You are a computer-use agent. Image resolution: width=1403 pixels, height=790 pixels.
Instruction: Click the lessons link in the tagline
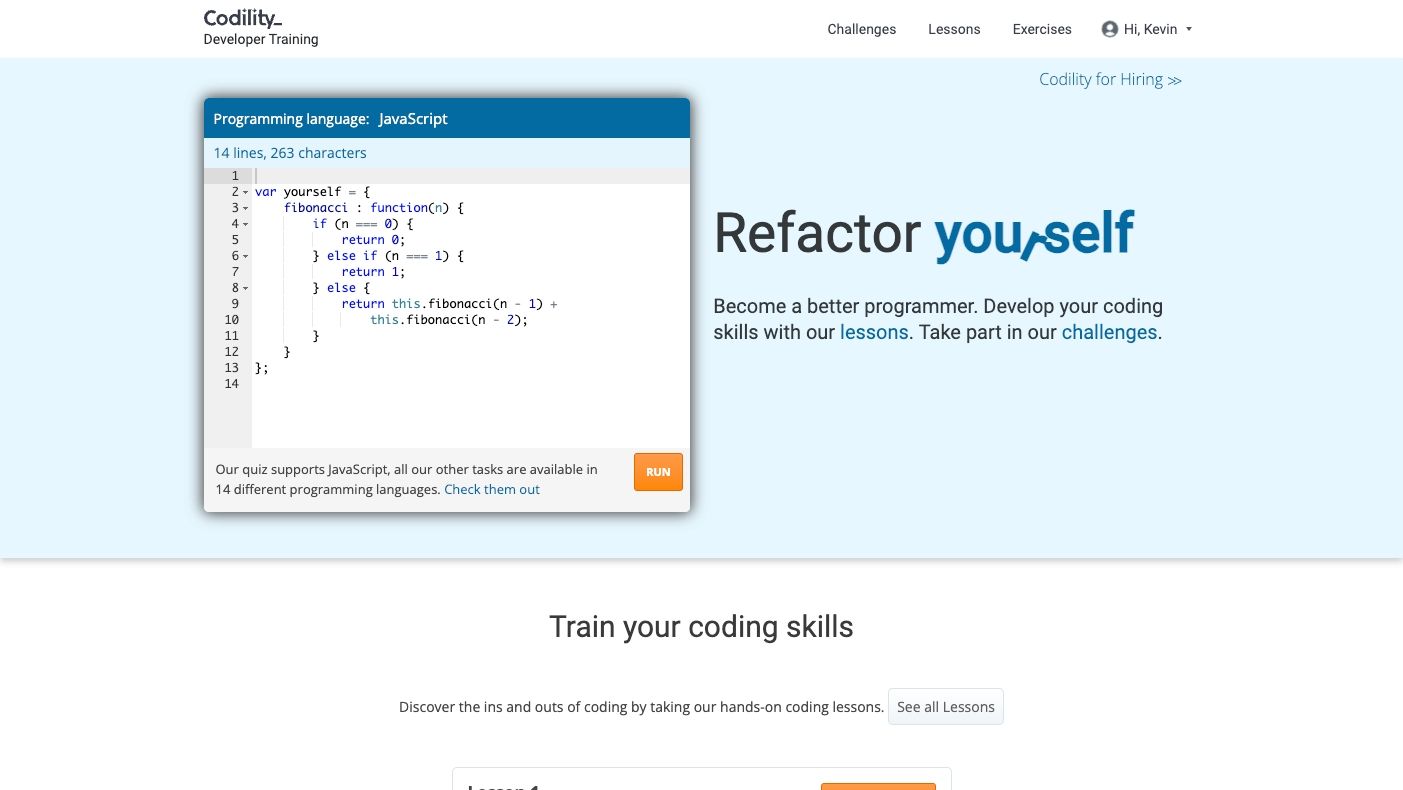pos(873,333)
